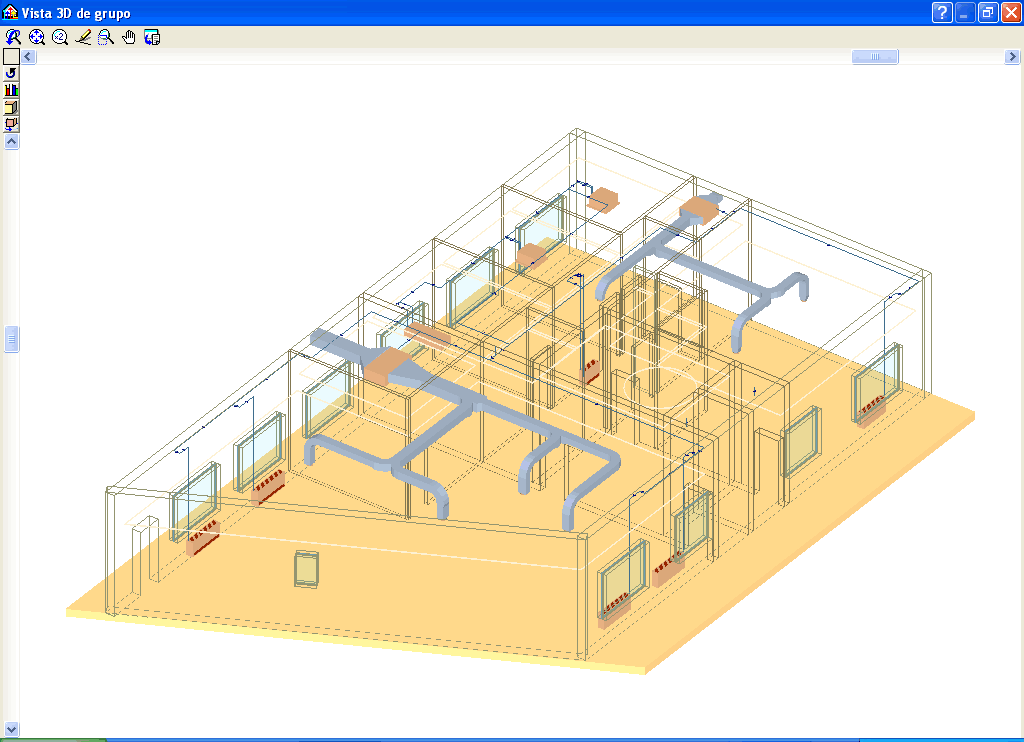Image resolution: width=1024 pixels, height=742 pixels.
Task: Restore the Vista 3D de grupo window
Action: (x=987, y=12)
